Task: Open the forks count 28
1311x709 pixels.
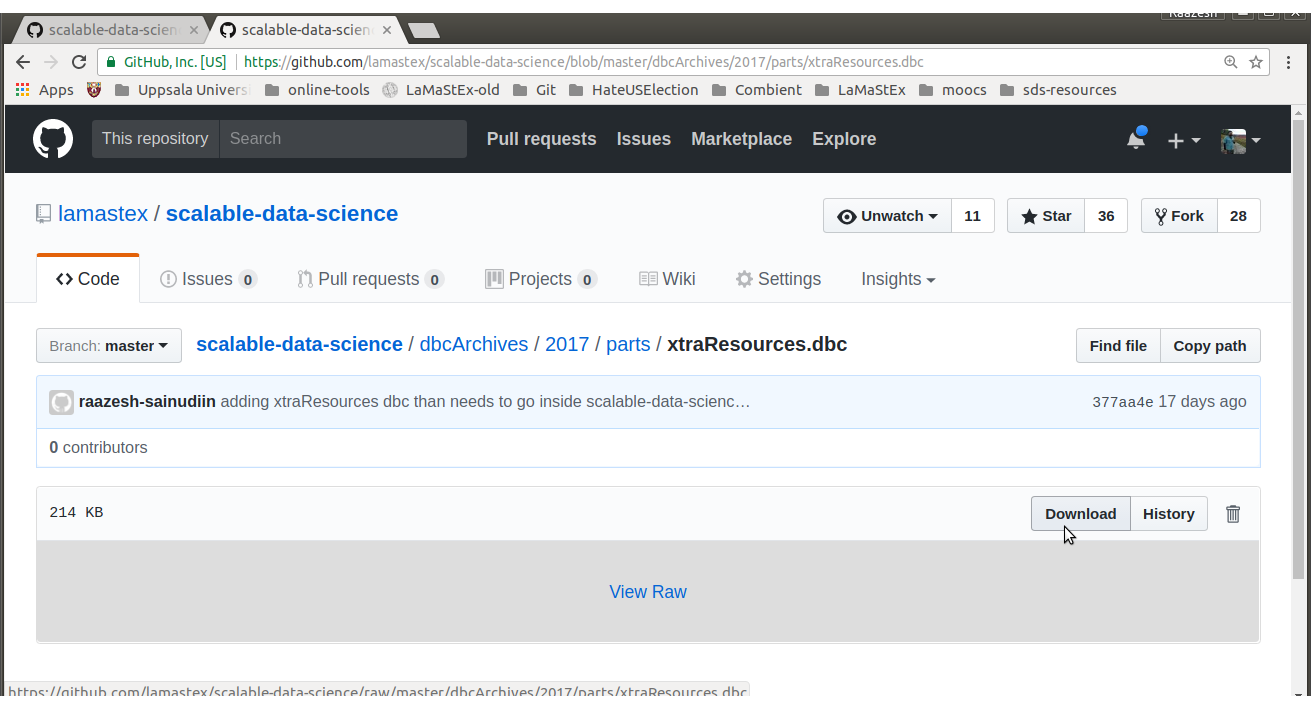Action: click(x=1238, y=216)
